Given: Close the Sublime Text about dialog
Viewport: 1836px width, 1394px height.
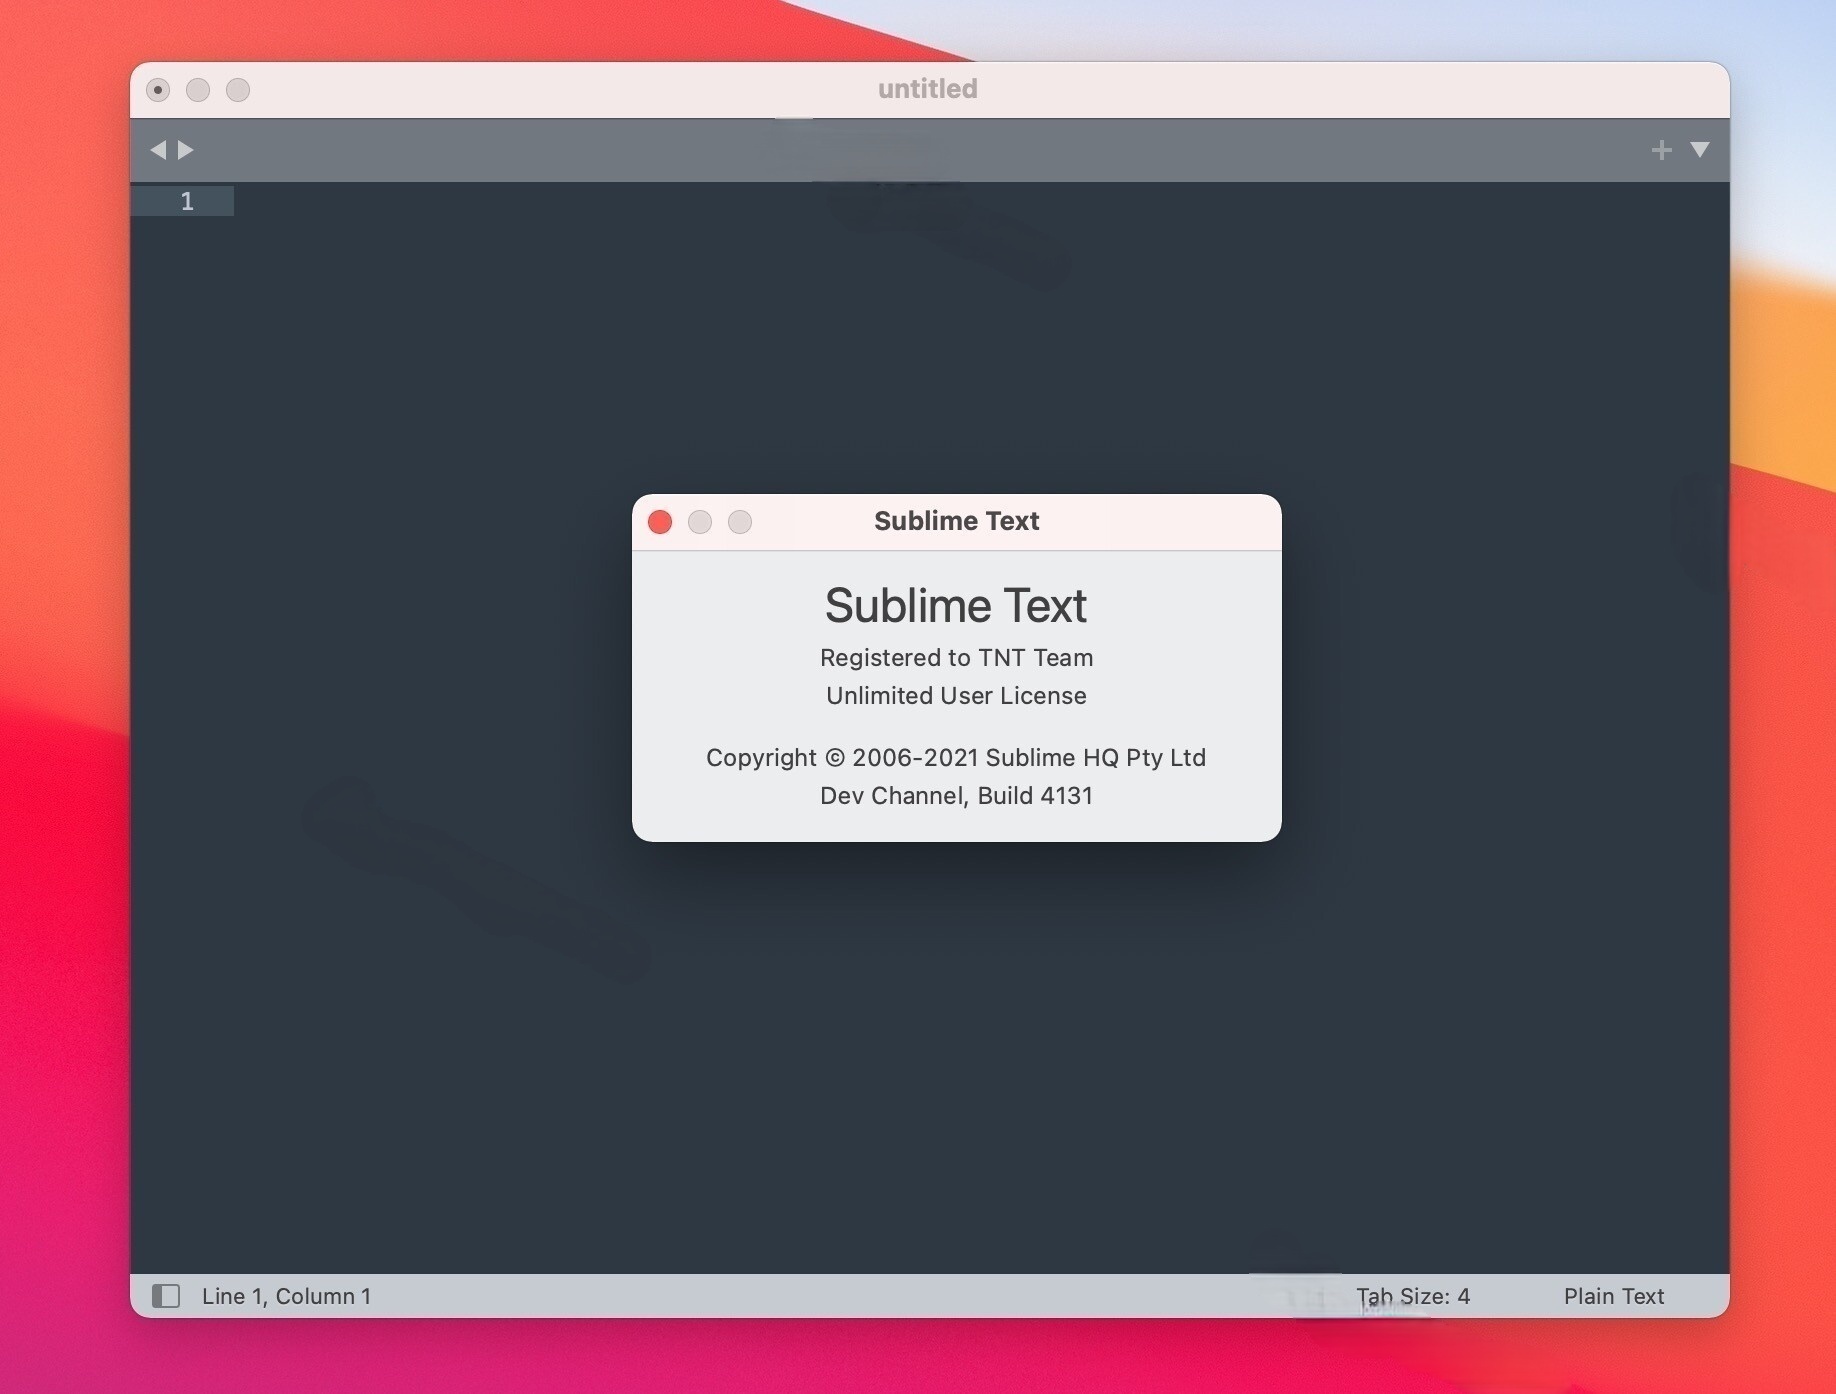Looking at the screenshot, I should pyautogui.click(x=660, y=522).
